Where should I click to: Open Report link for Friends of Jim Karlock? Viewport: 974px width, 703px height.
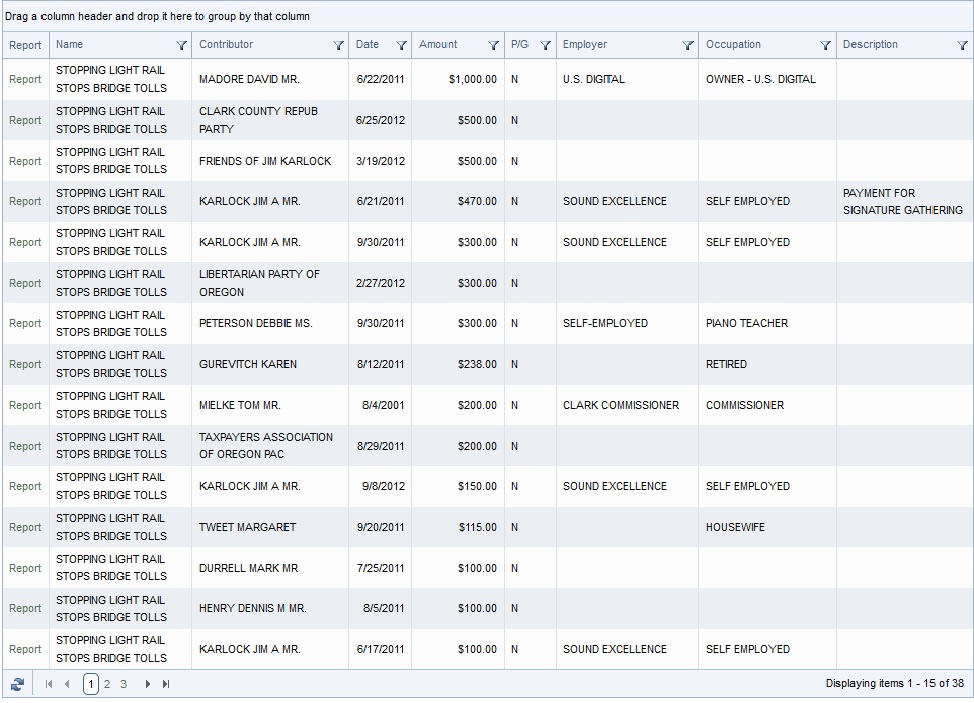(25, 161)
